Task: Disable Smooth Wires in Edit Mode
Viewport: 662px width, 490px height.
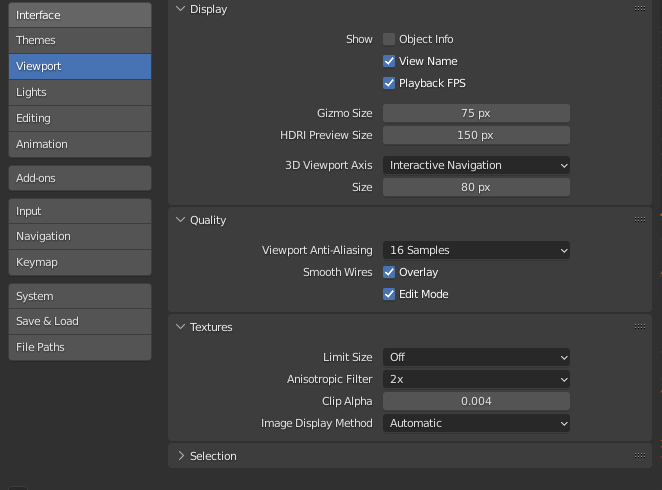Action: pos(389,294)
